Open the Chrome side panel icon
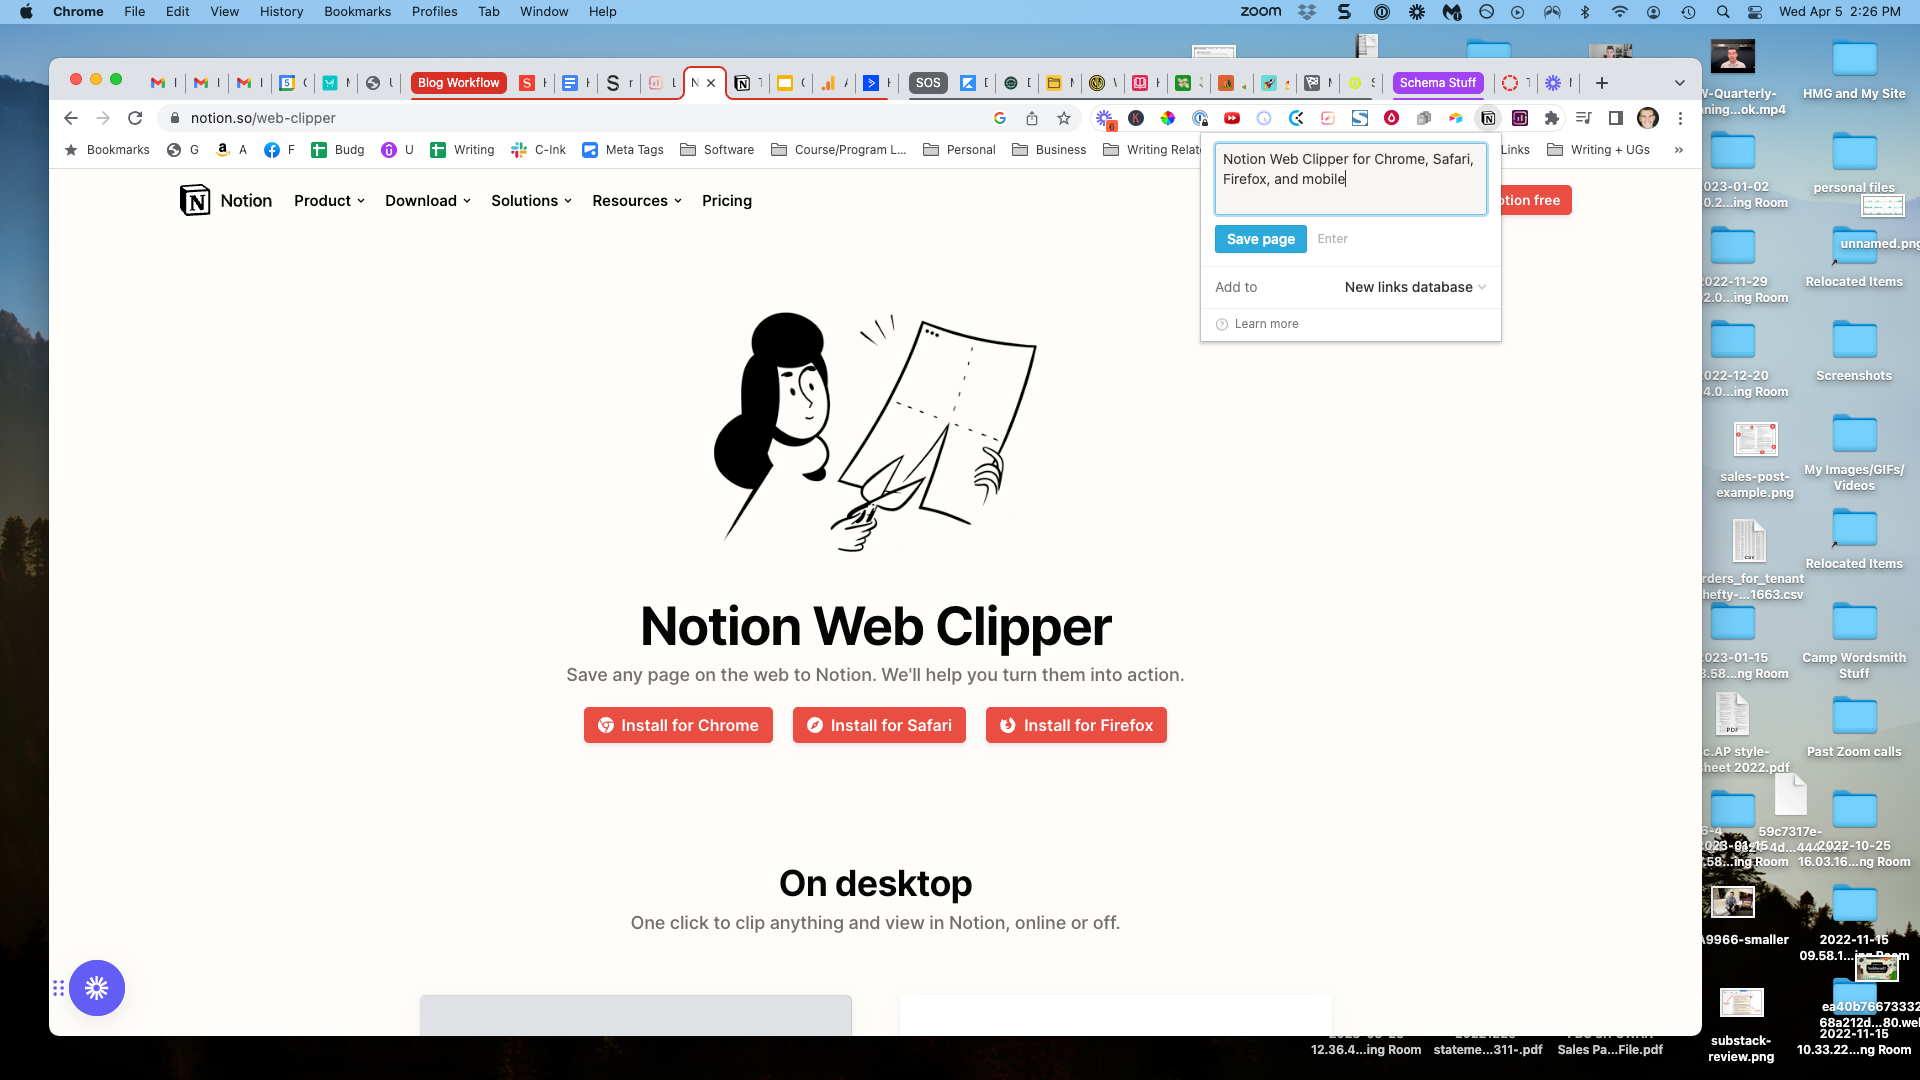 point(1615,118)
